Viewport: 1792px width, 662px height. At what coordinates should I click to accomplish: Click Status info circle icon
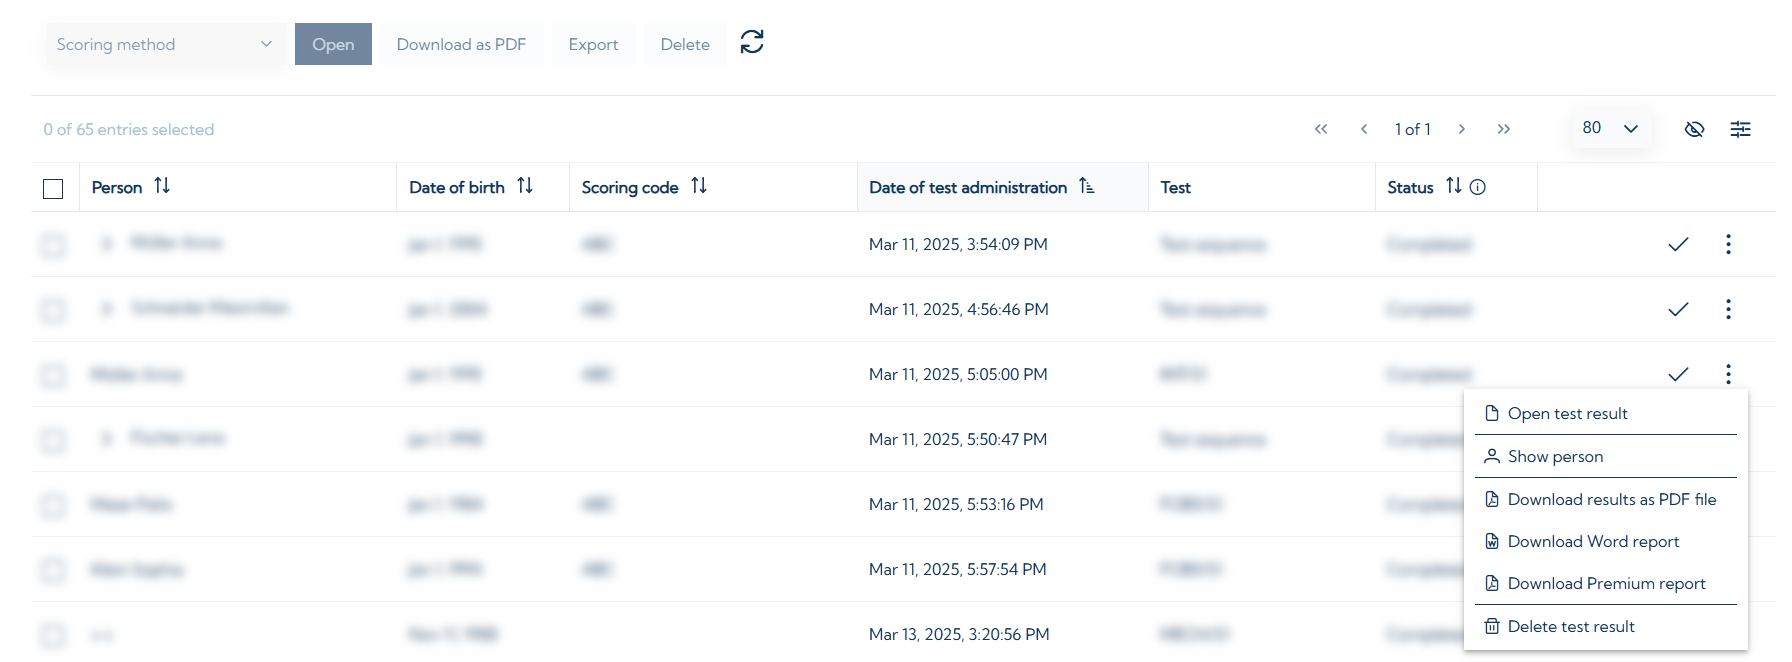(1478, 187)
